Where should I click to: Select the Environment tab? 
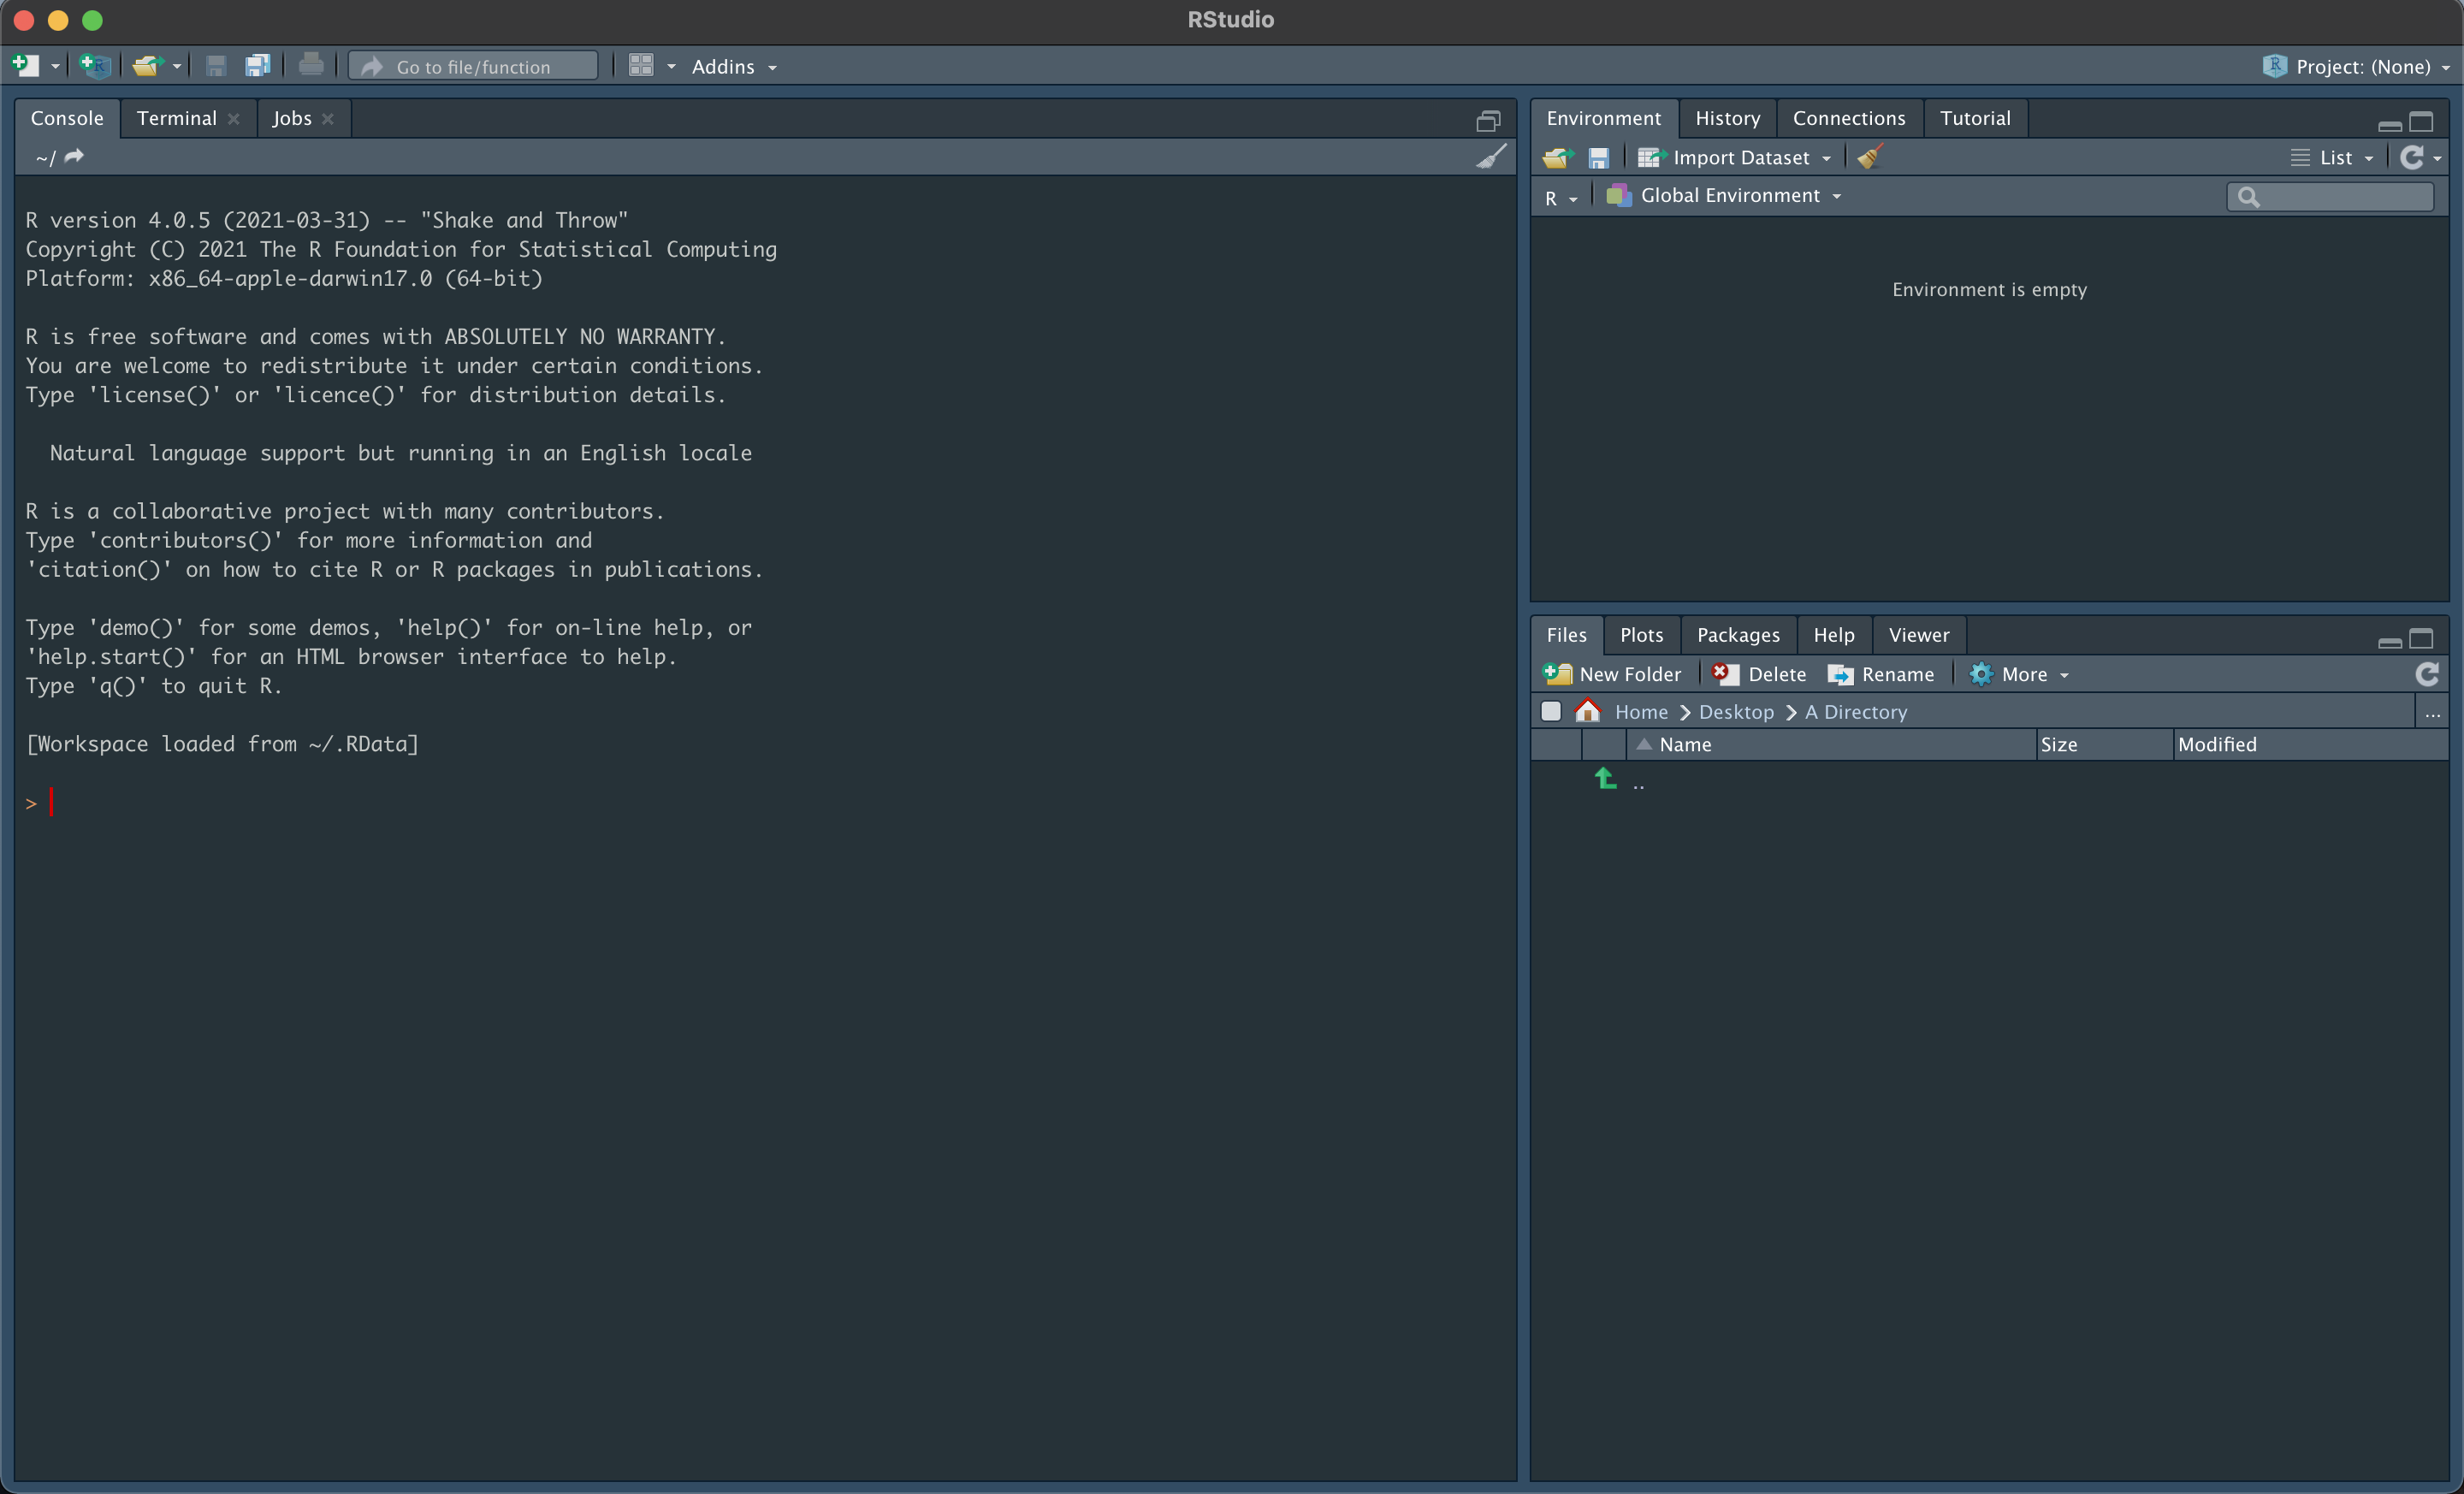click(x=1603, y=118)
